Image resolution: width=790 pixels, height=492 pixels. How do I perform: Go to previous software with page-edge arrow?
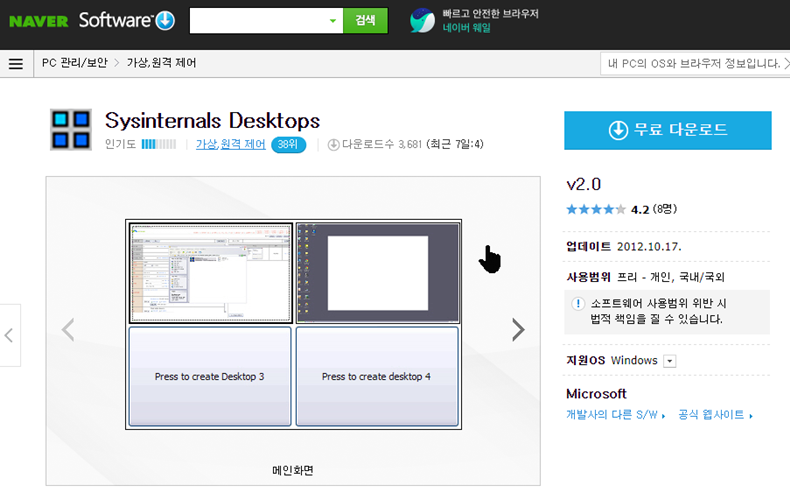pyautogui.click(x=9, y=335)
